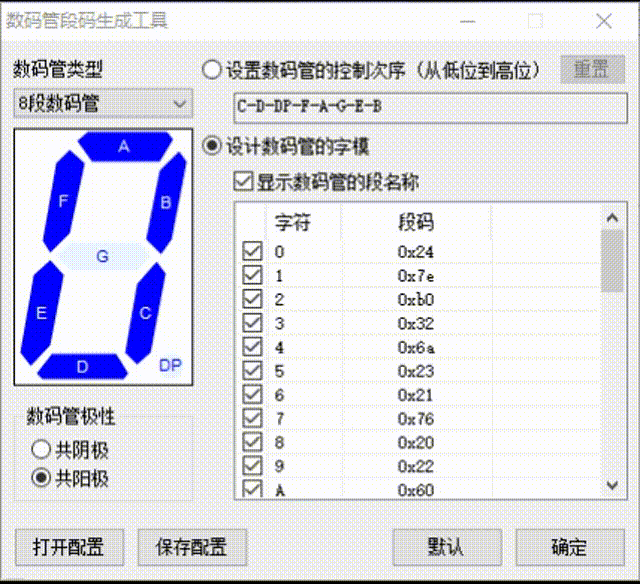This screenshot has height=584, width=640.
Task: Choose 共阳极 polarity
Action: click(x=41, y=477)
